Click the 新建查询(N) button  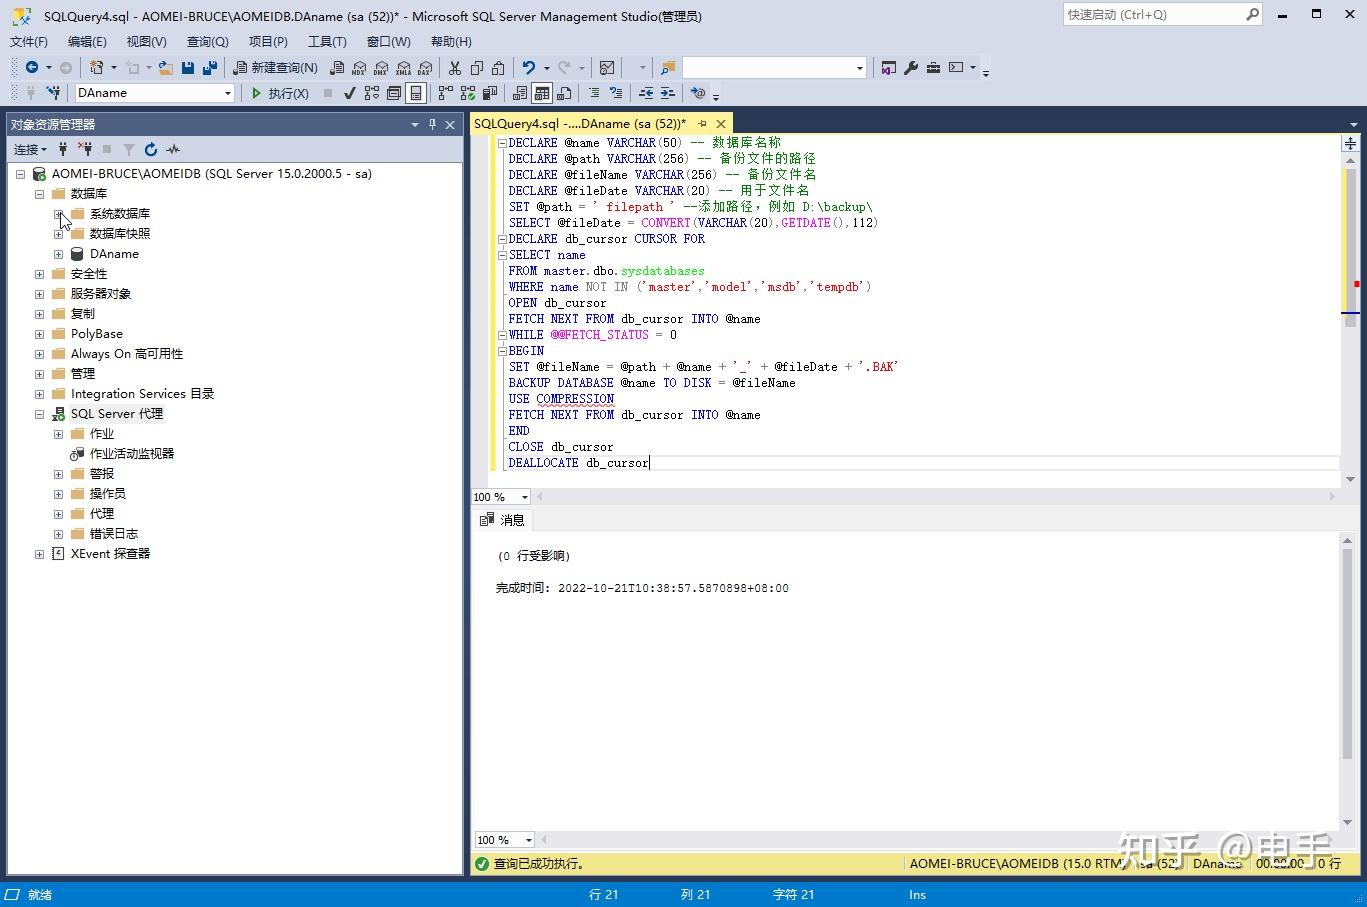(275, 67)
